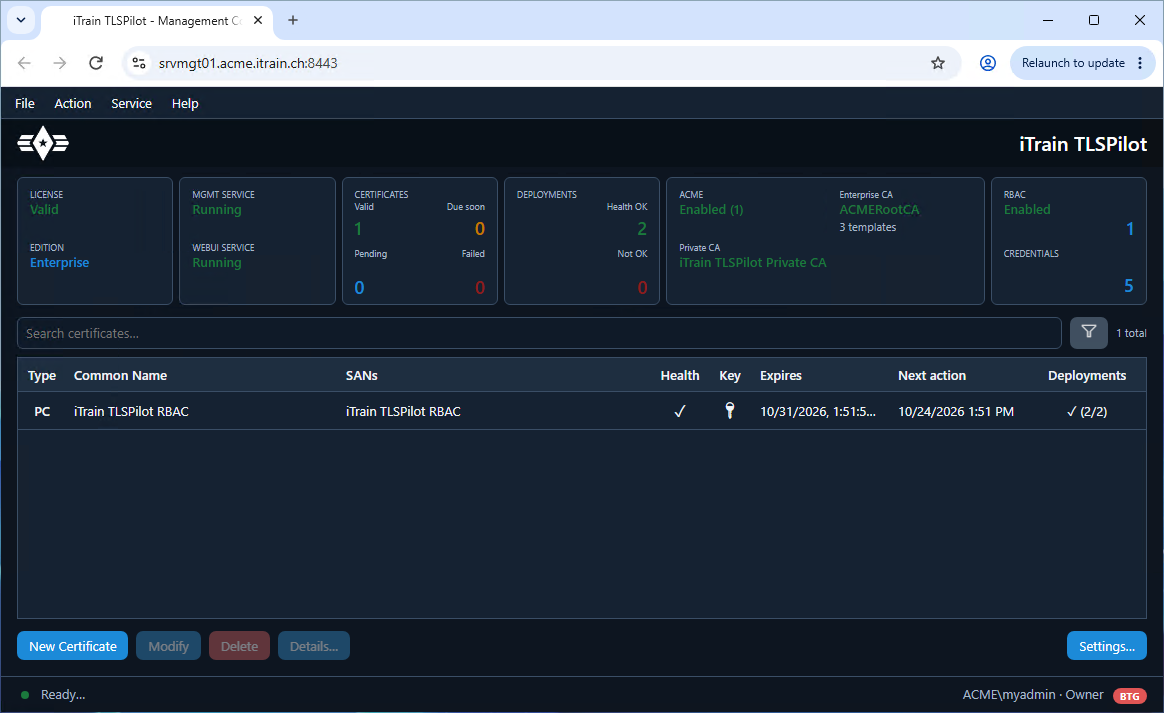
Task: Close the iTrain TLSPilot browser tab
Action: pos(258,20)
